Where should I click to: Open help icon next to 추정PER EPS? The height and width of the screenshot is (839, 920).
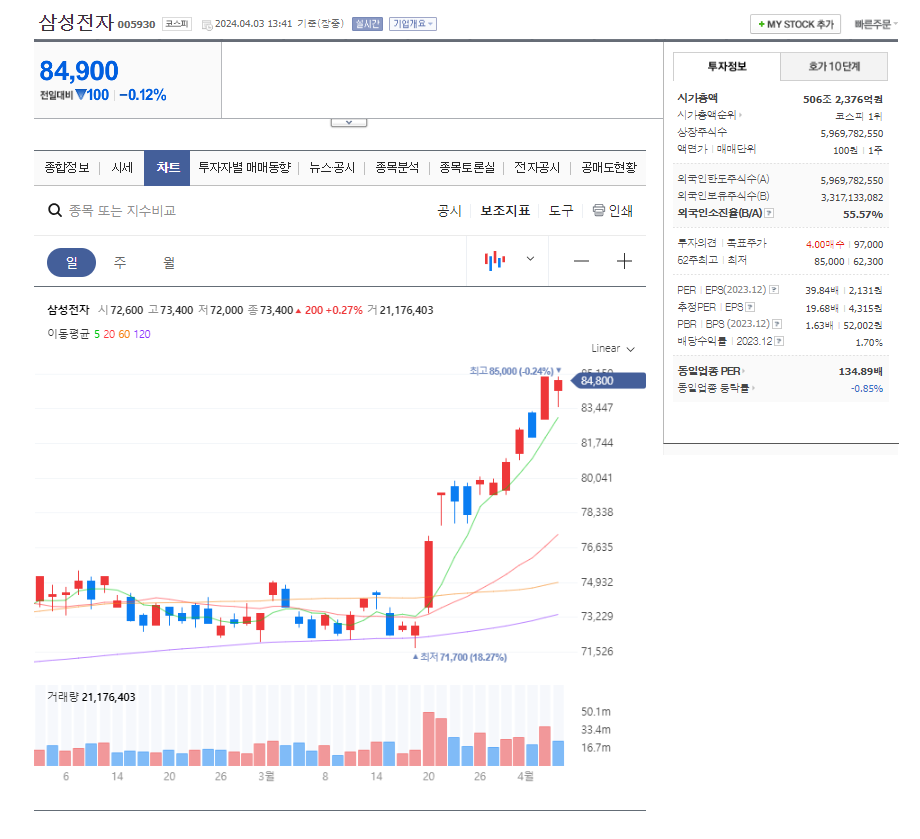[x=750, y=307]
